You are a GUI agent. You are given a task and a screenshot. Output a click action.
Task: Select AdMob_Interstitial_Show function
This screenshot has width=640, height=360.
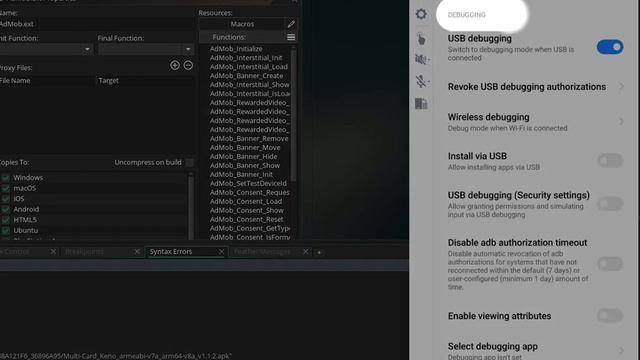pyautogui.click(x=249, y=84)
